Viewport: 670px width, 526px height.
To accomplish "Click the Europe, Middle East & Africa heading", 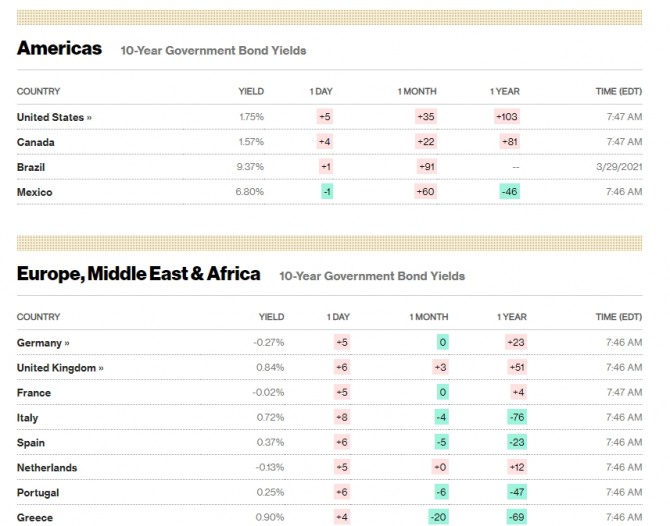I will click(x=139, y=273).
